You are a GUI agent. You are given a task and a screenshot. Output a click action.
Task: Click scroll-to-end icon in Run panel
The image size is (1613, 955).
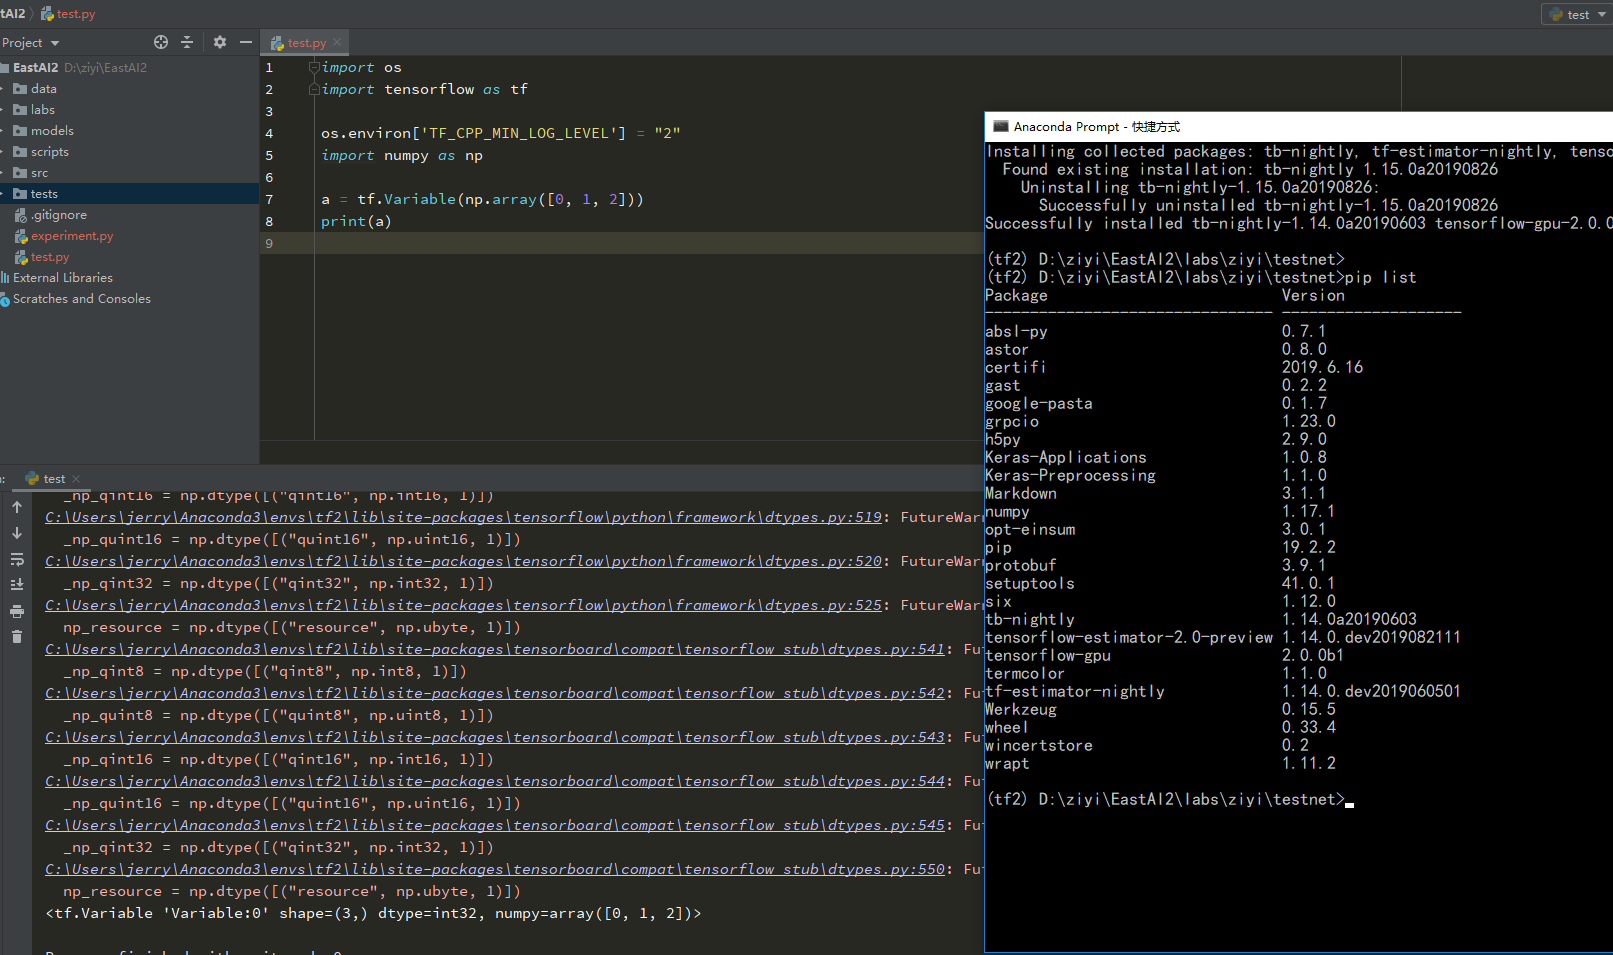coord(17,585)
